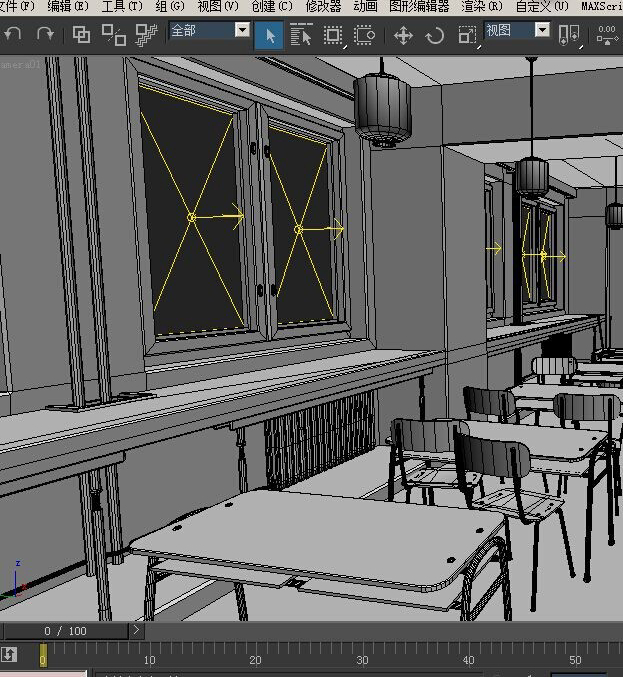Screen dimensions: 623x677
Task: Open the 编辑(E) menu
Action: 68,6
